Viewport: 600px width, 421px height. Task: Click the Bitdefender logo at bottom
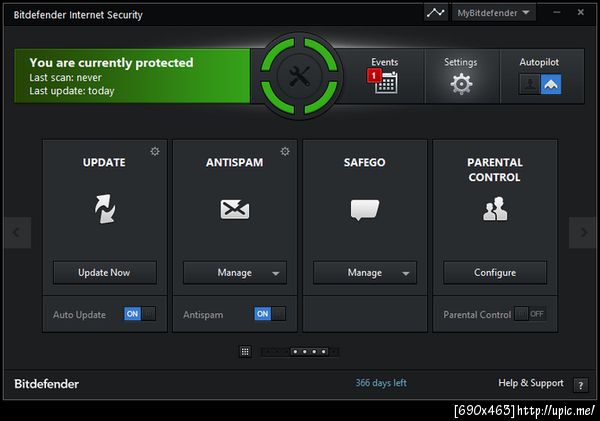(x=46, y=383)
